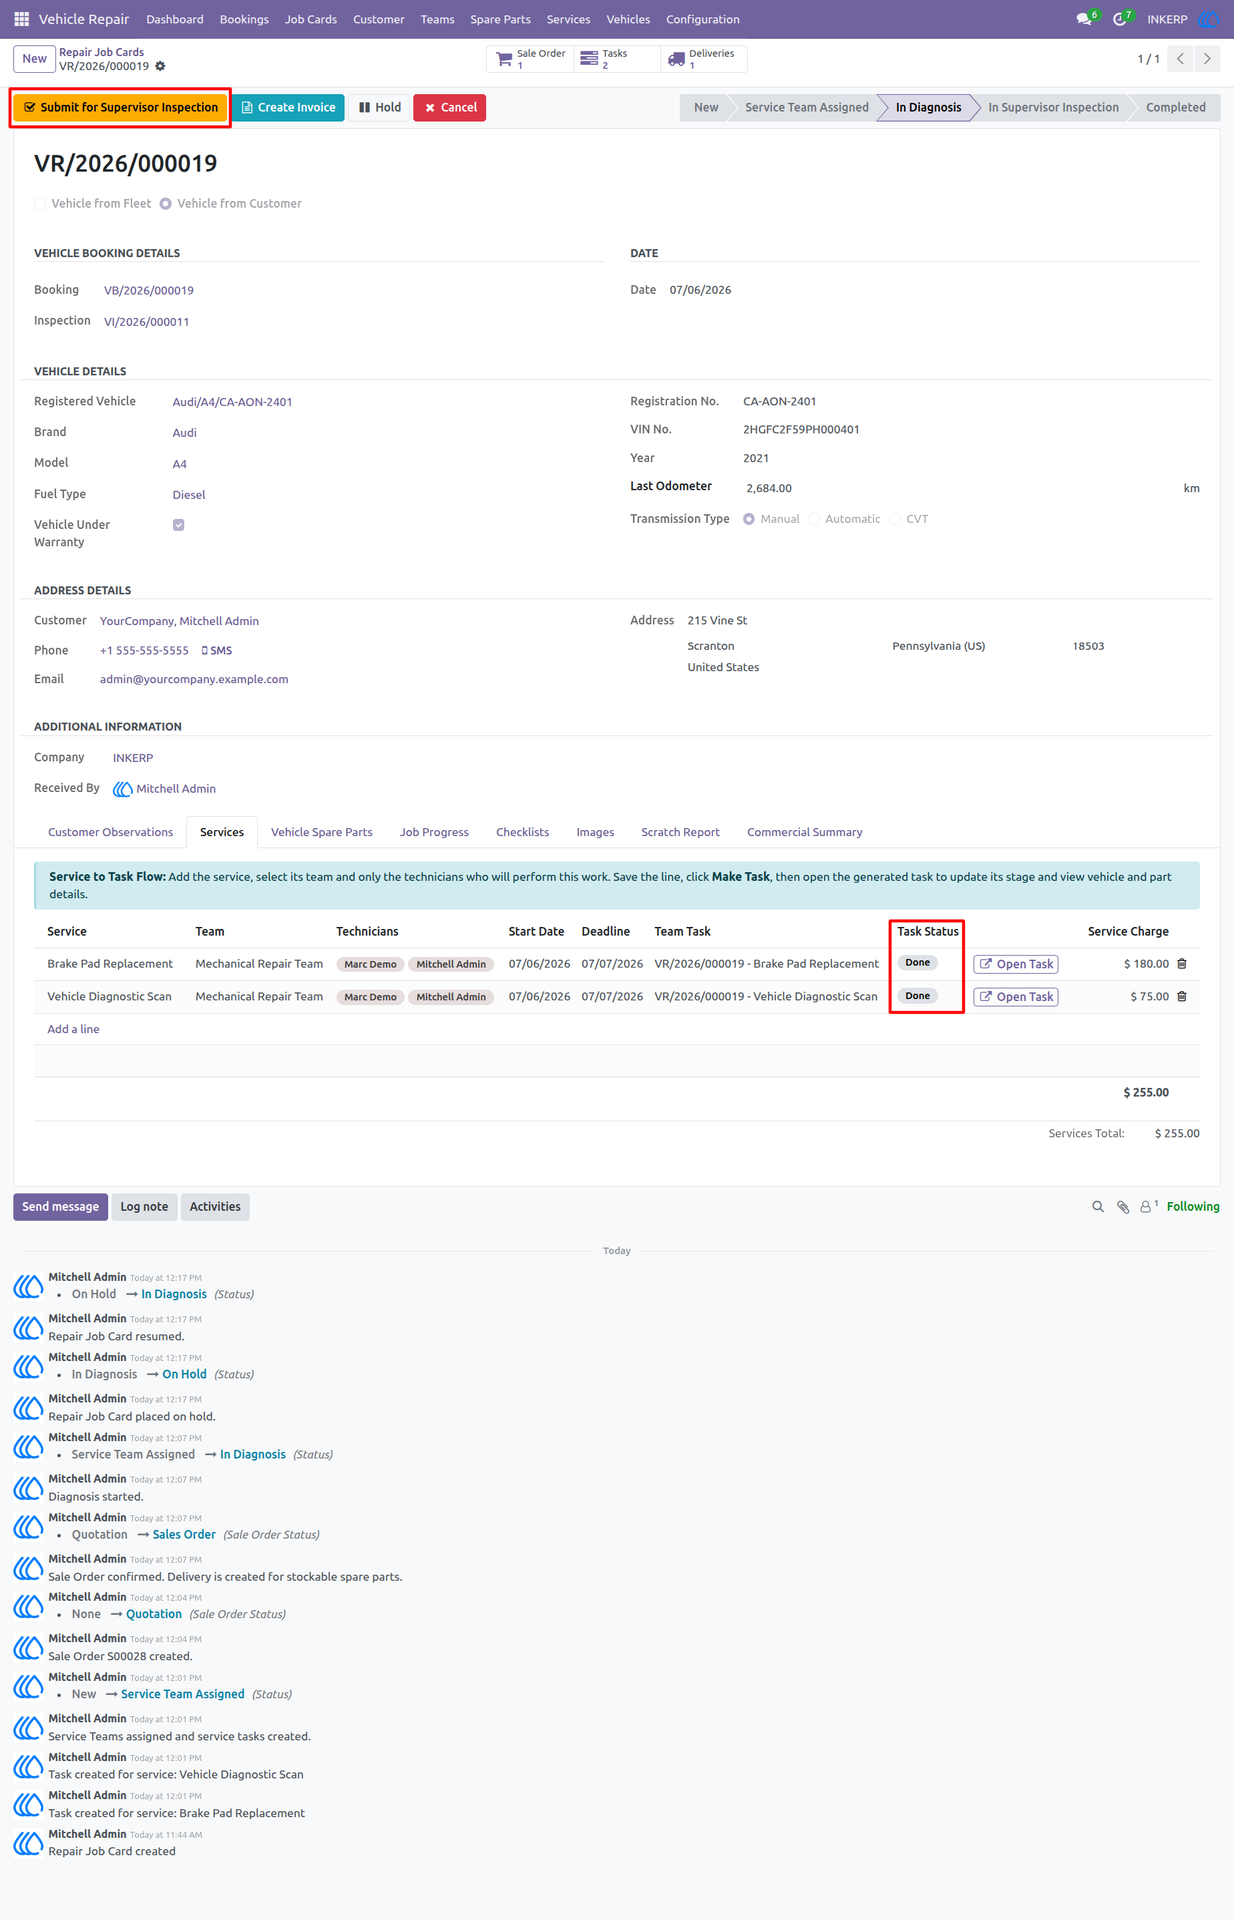This screenshot has width=1234, height=1920.
Task: Switch to the Vehicle Spare Parts tab
Action: (321, 832)
